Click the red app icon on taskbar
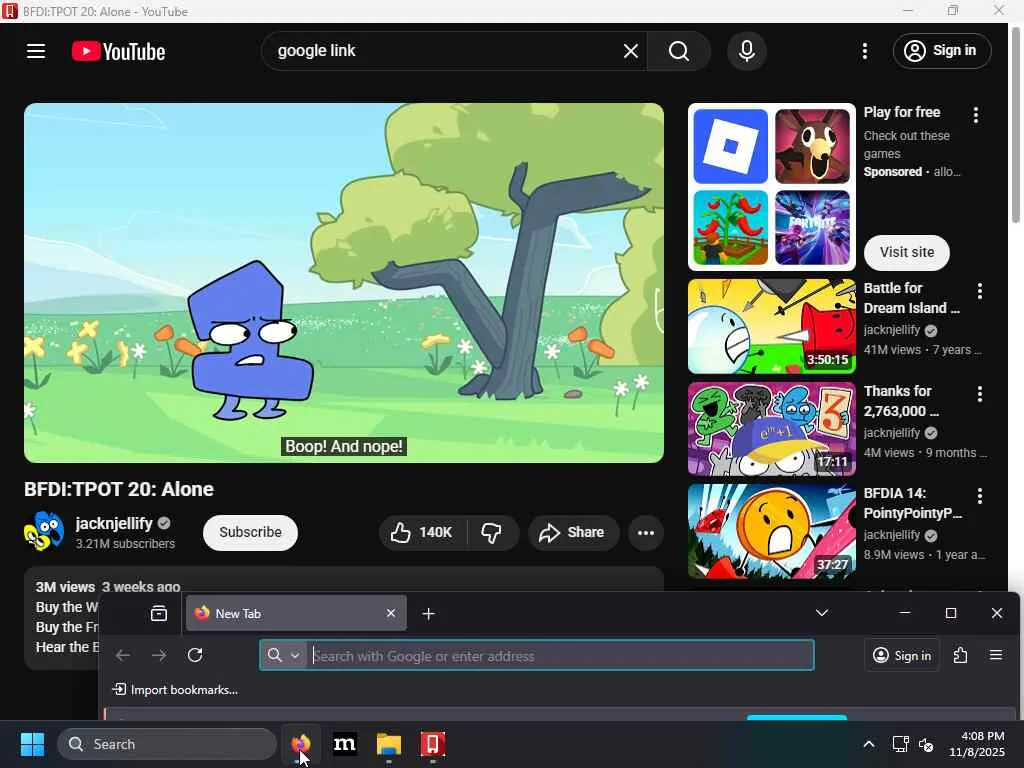Image resolution: width=1024 pixels, height=768 pixels. [432, 744]
